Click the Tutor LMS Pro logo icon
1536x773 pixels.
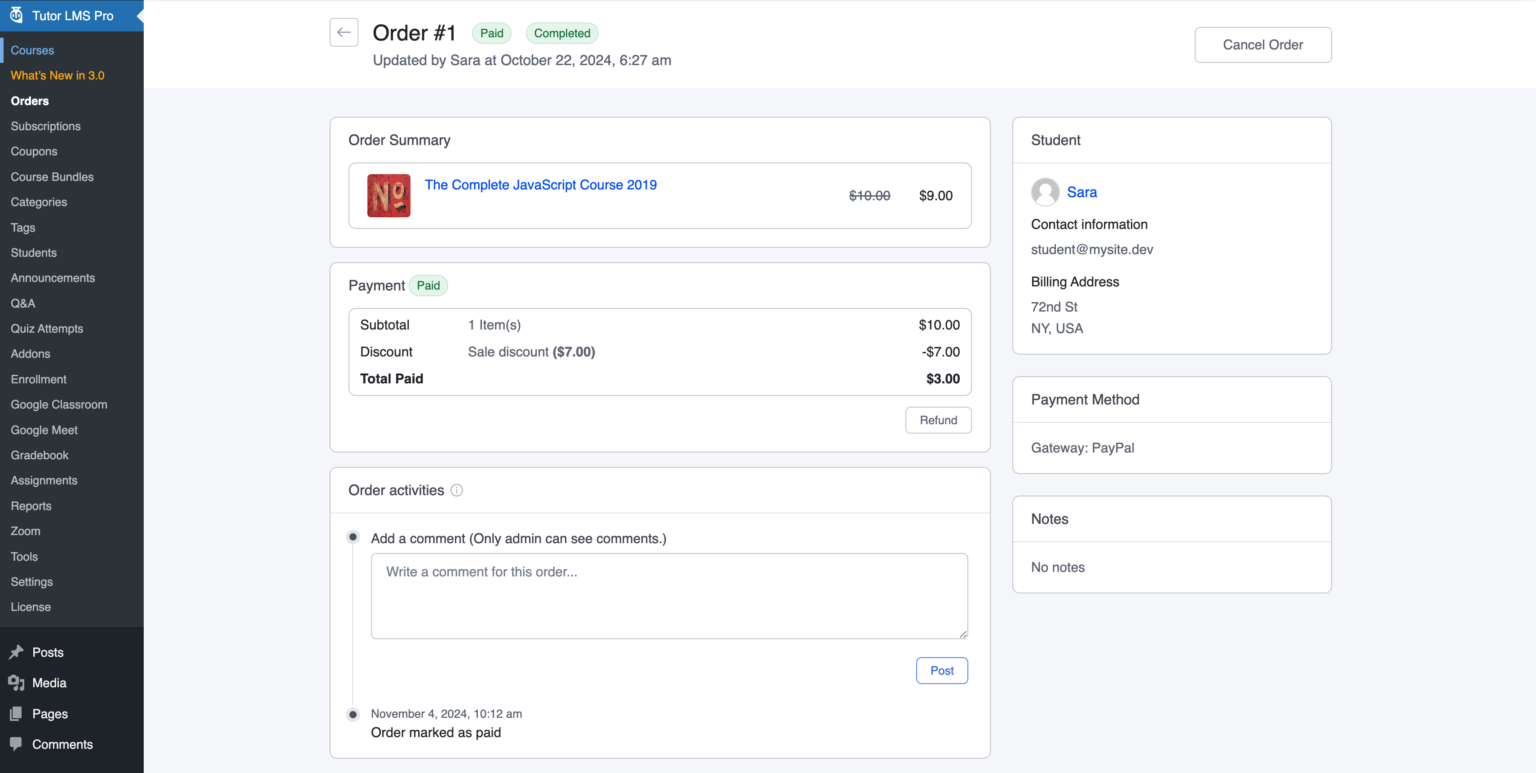16,16
